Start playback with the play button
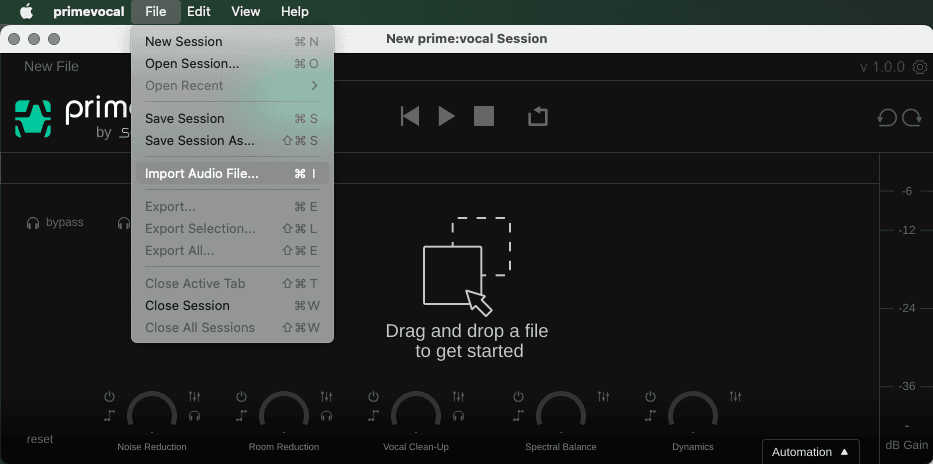 [x=447, y=116]
